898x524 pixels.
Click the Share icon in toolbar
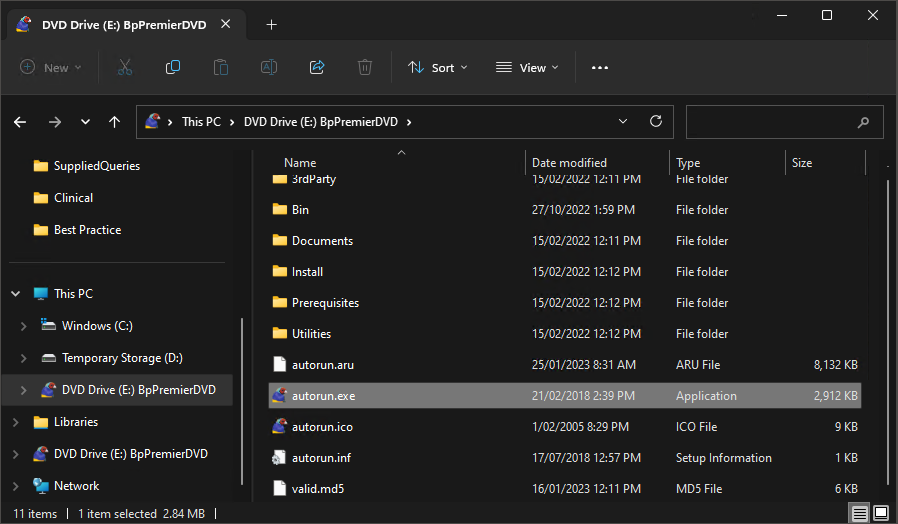pos(317,67)
